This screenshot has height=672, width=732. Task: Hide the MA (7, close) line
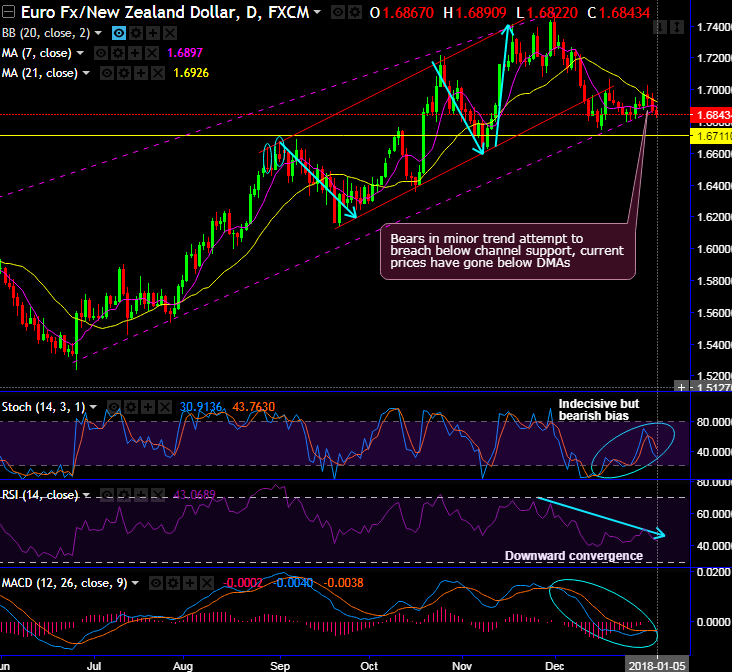[101, 53]
